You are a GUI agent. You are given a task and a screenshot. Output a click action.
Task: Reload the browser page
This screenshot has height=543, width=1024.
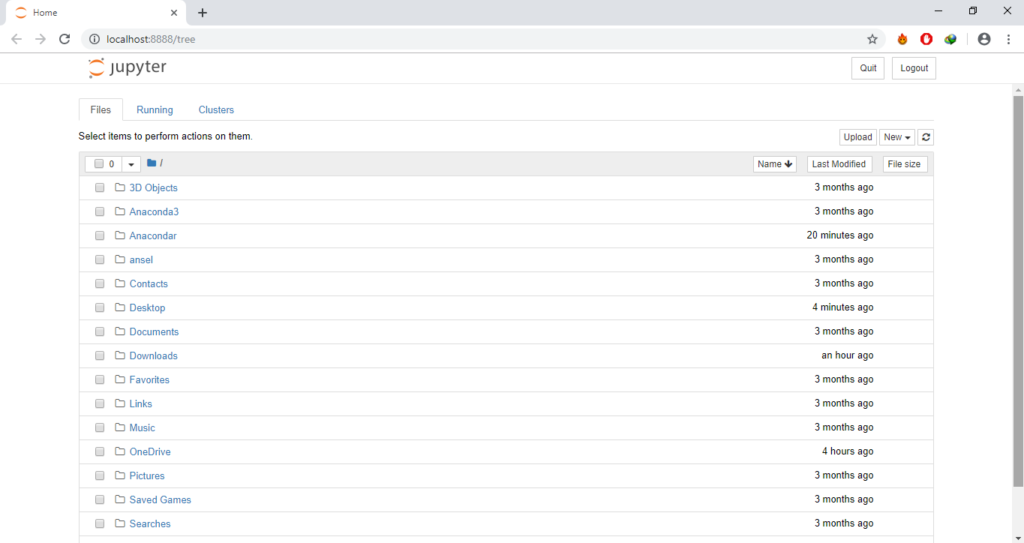(64, 39)
